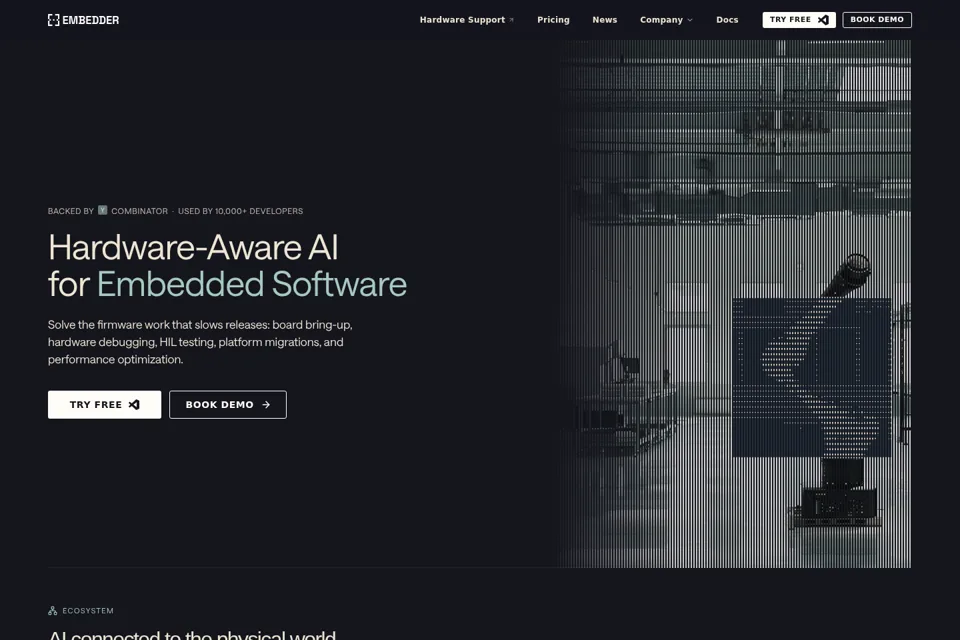Open the Docs link
Screen dimensions: 960x640
point(727,20)
